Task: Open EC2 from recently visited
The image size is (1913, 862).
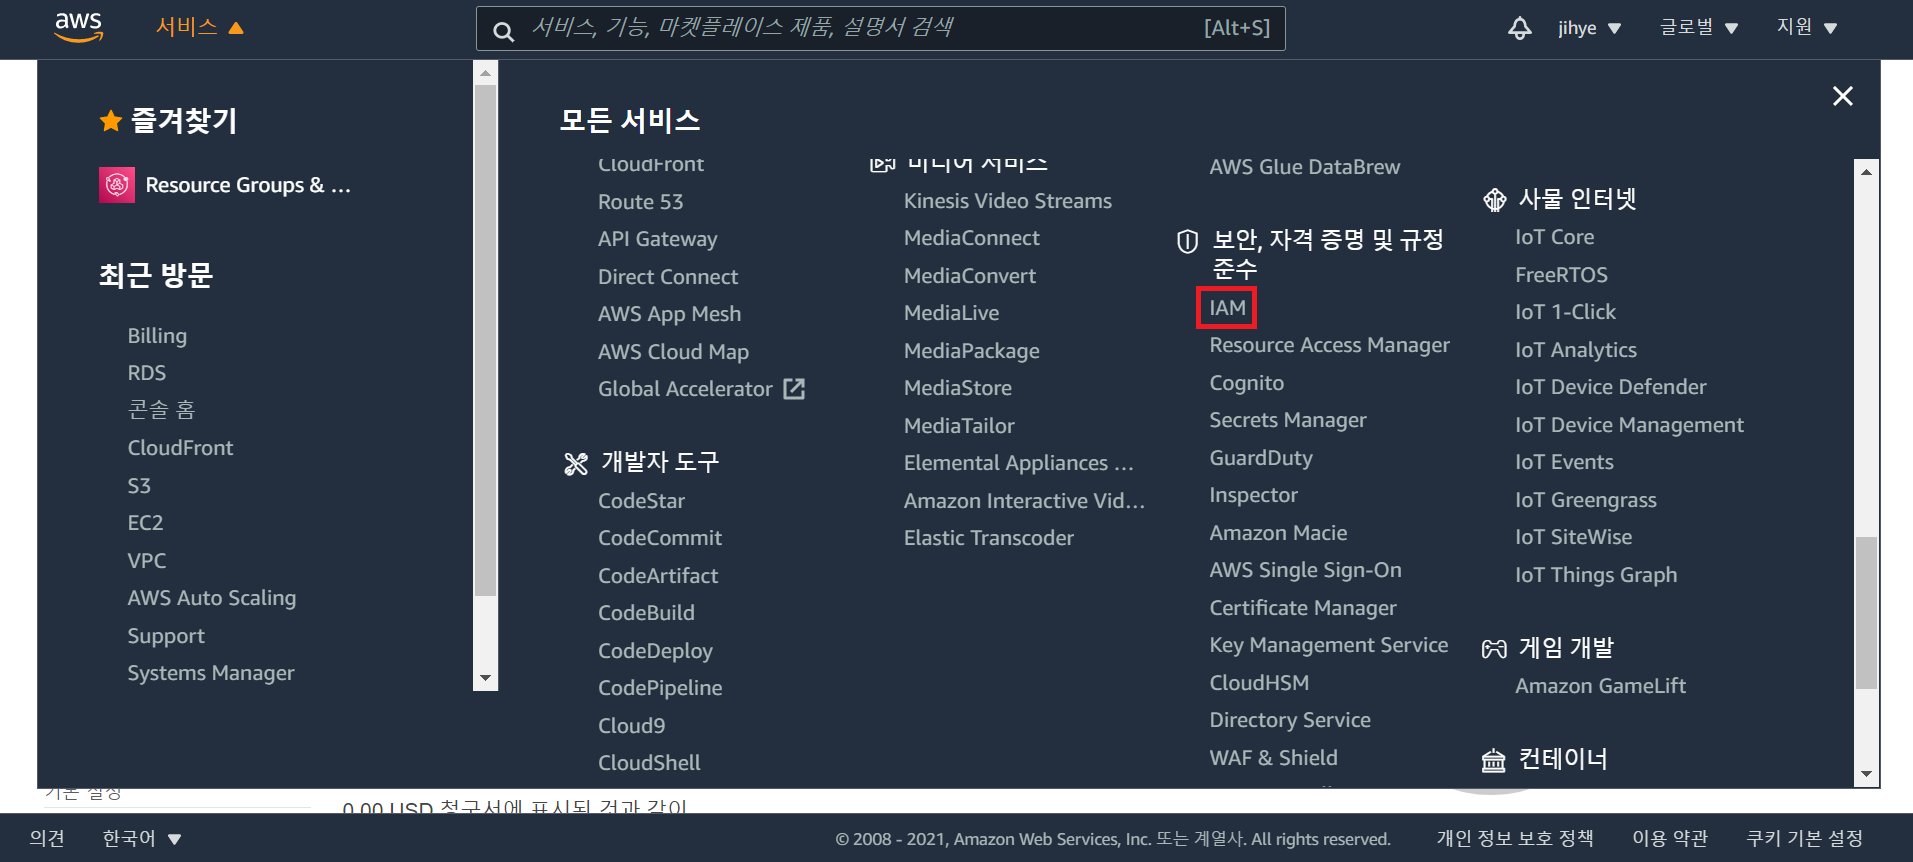Action: (145, 523)
